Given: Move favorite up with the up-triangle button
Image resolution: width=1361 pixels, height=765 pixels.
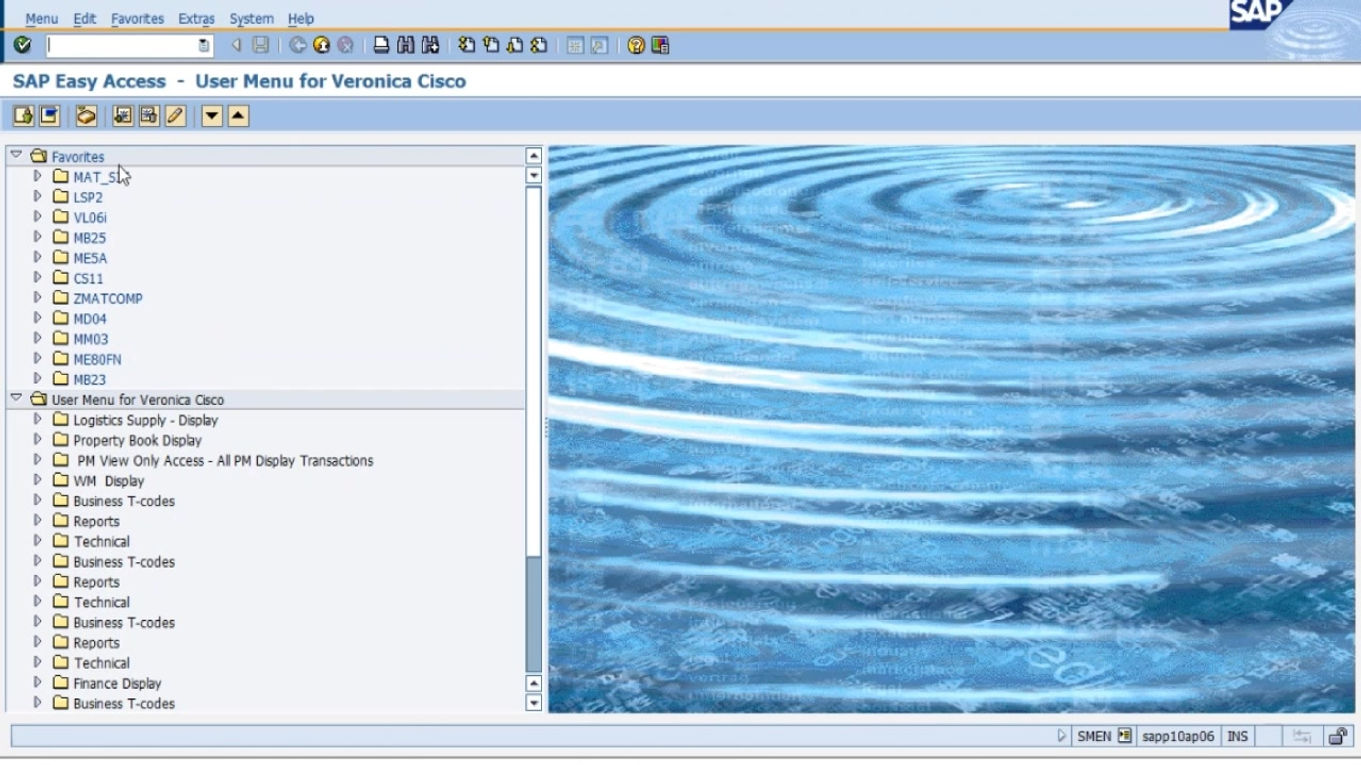Looking at the screenshot, I should pyautogui.click(x=238, y=116).
